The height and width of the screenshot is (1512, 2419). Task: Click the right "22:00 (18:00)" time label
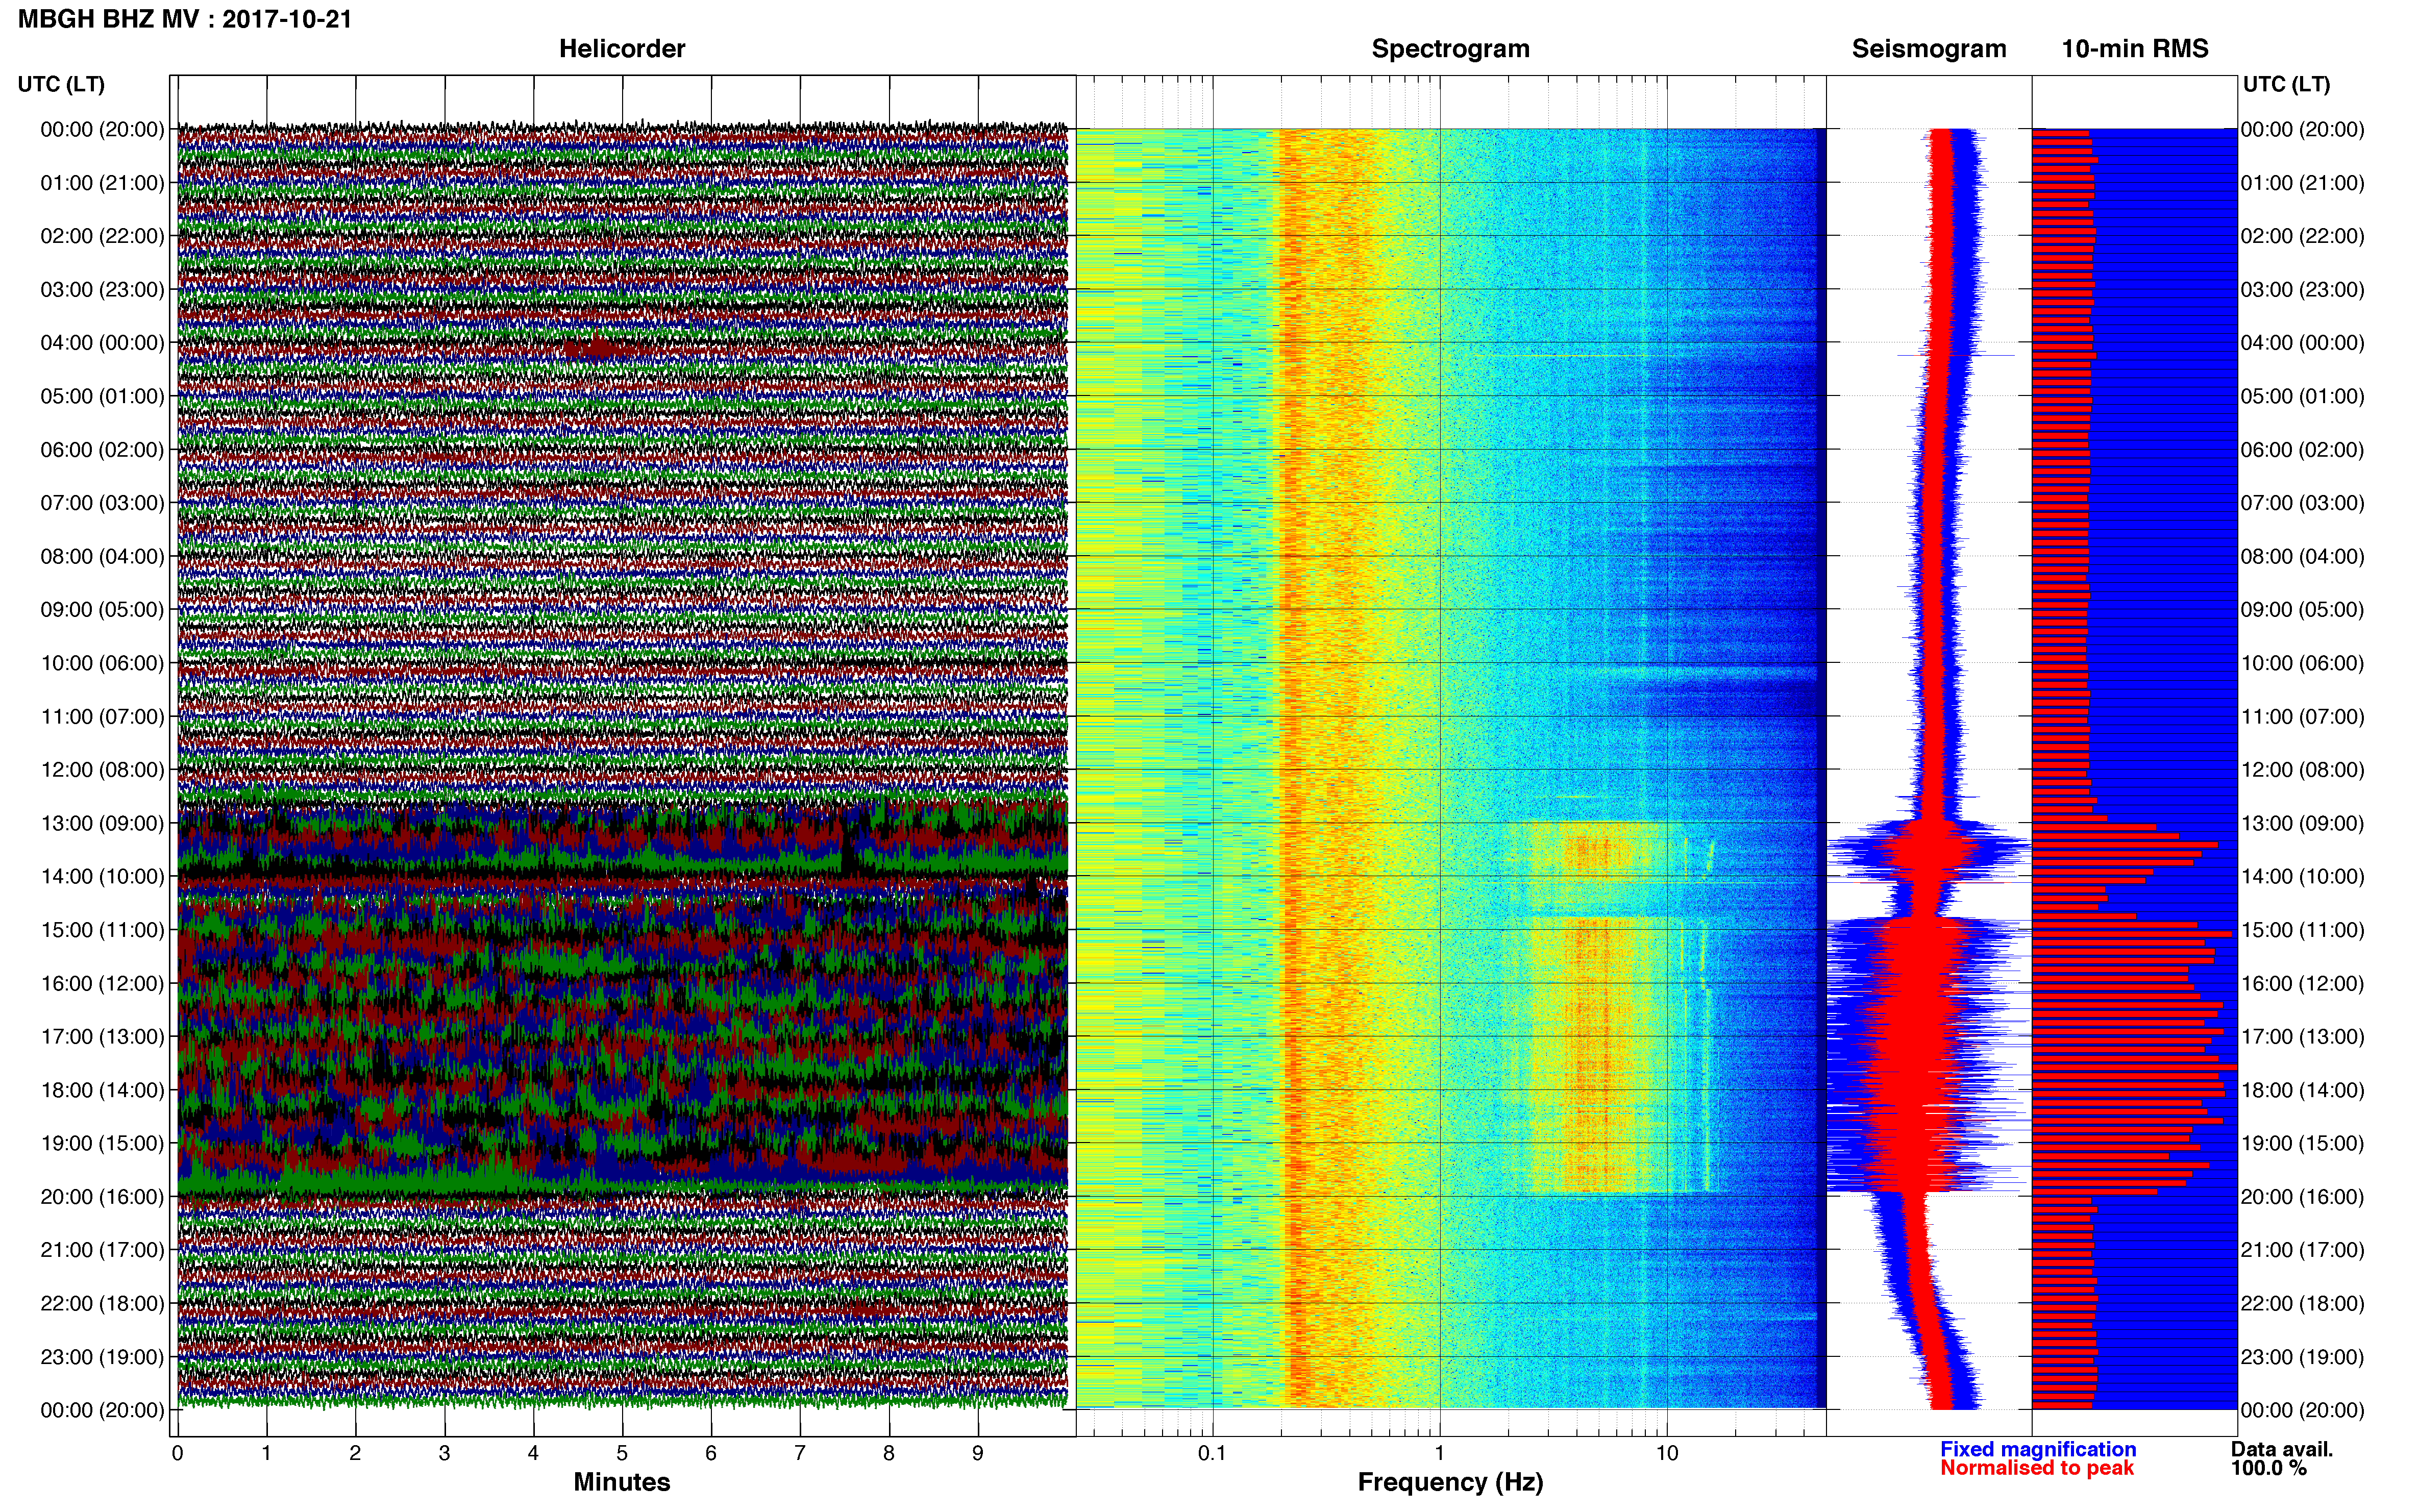click(x=2302, y=1304)
